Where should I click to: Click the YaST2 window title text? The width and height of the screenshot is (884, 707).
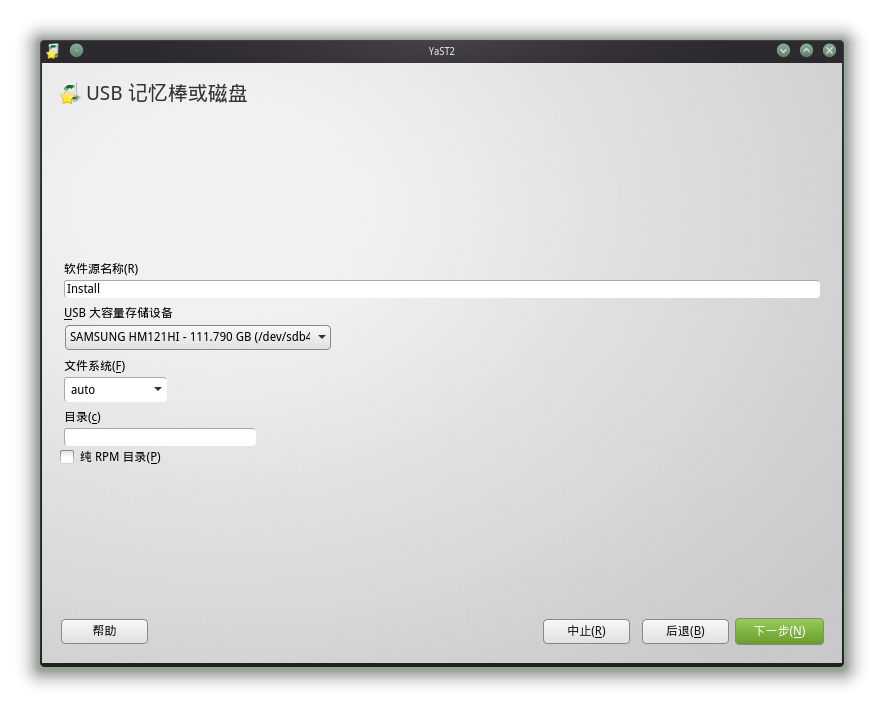point(441,51)
